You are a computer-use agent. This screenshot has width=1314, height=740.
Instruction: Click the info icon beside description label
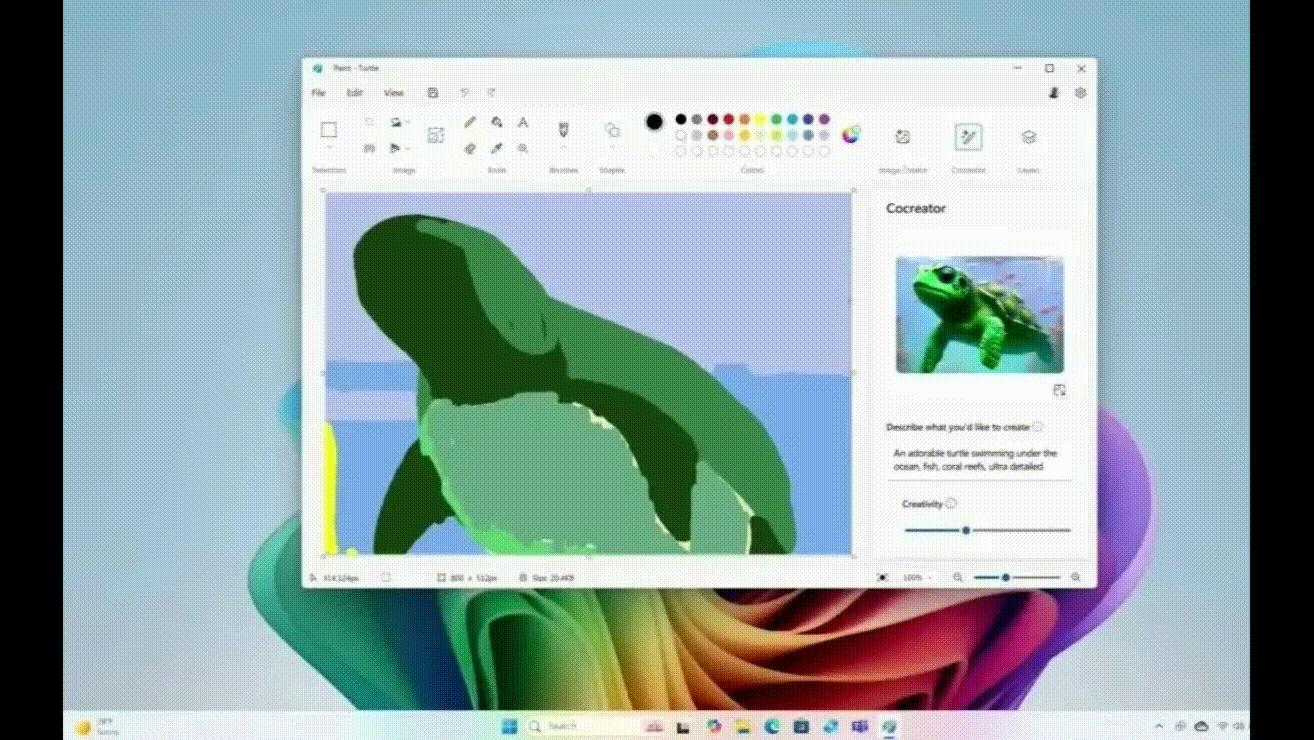tap(1038, 427)
